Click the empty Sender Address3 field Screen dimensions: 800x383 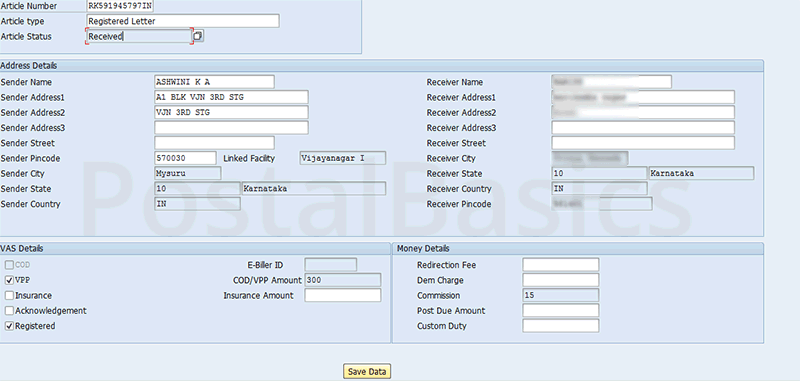(x=232, y=127)
